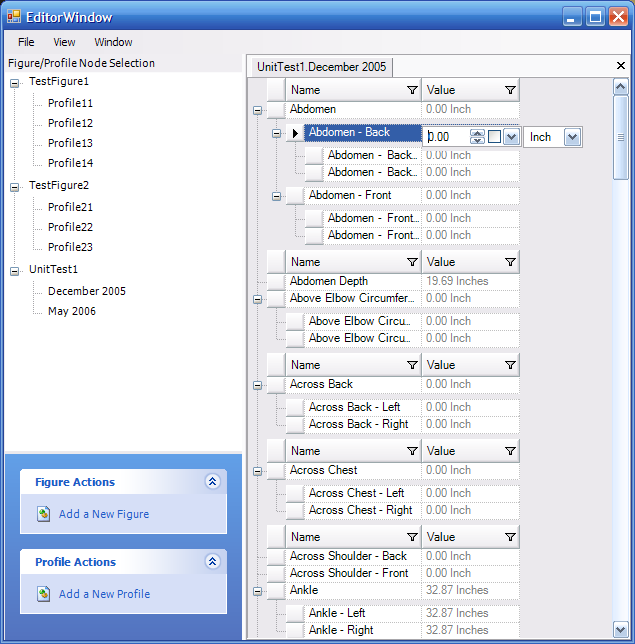Viewport: 635px width, 644px height.
Task: Open the Inch unit dropdown
Action: pos(572,137)
